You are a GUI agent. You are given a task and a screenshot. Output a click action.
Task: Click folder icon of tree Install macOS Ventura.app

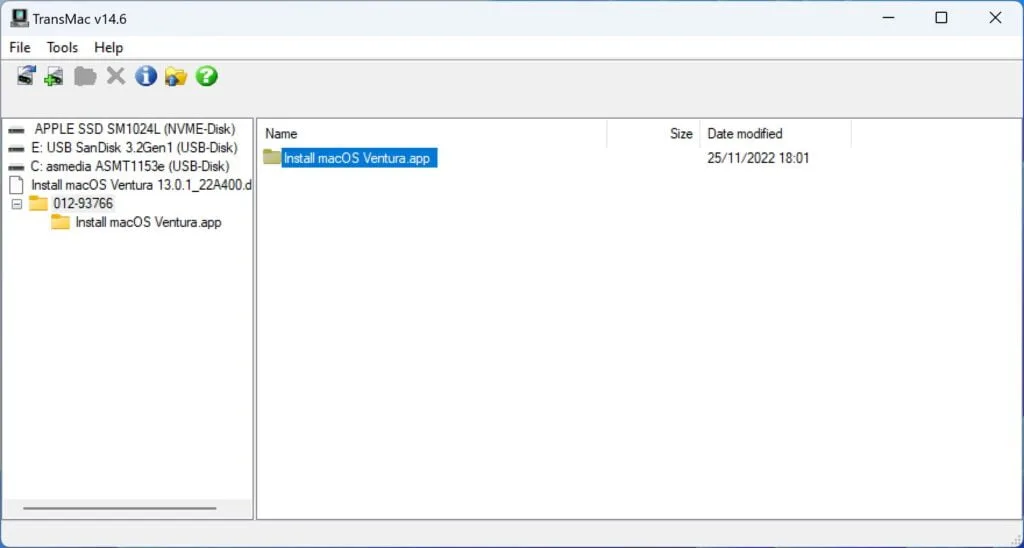(61, 222)
